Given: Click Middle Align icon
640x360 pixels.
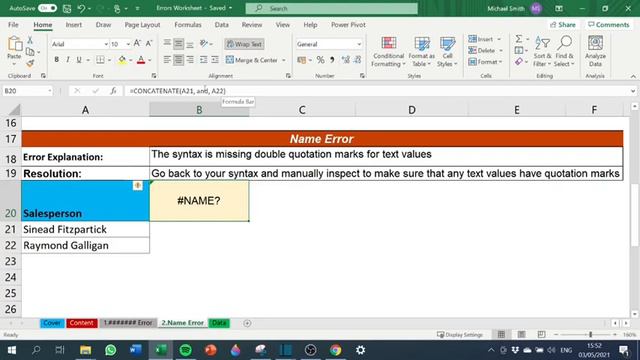Looking at the screenshot, I should click(178, 43).
